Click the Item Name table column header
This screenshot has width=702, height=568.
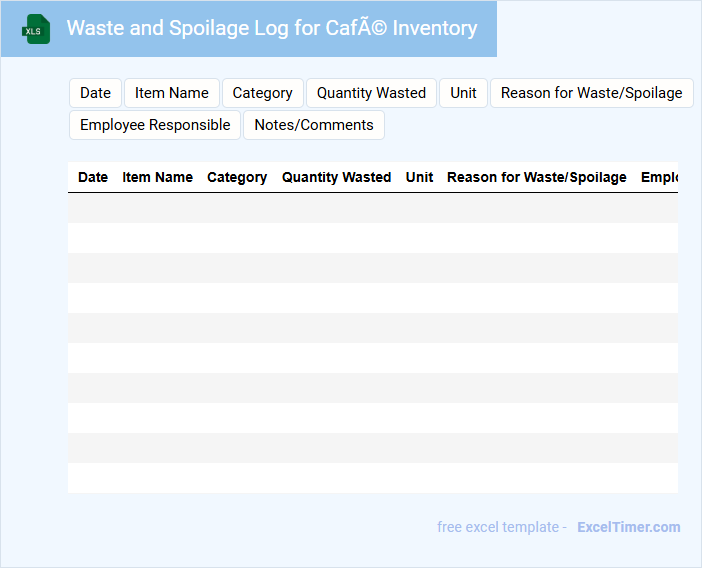[157, 177]
